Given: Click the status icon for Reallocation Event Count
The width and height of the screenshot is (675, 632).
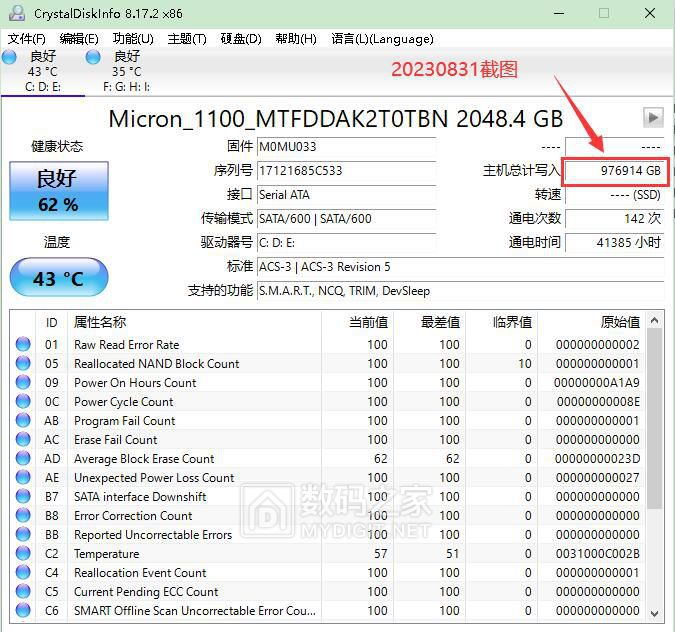Looking at the screenshot, I should click(x=23, y=572).
